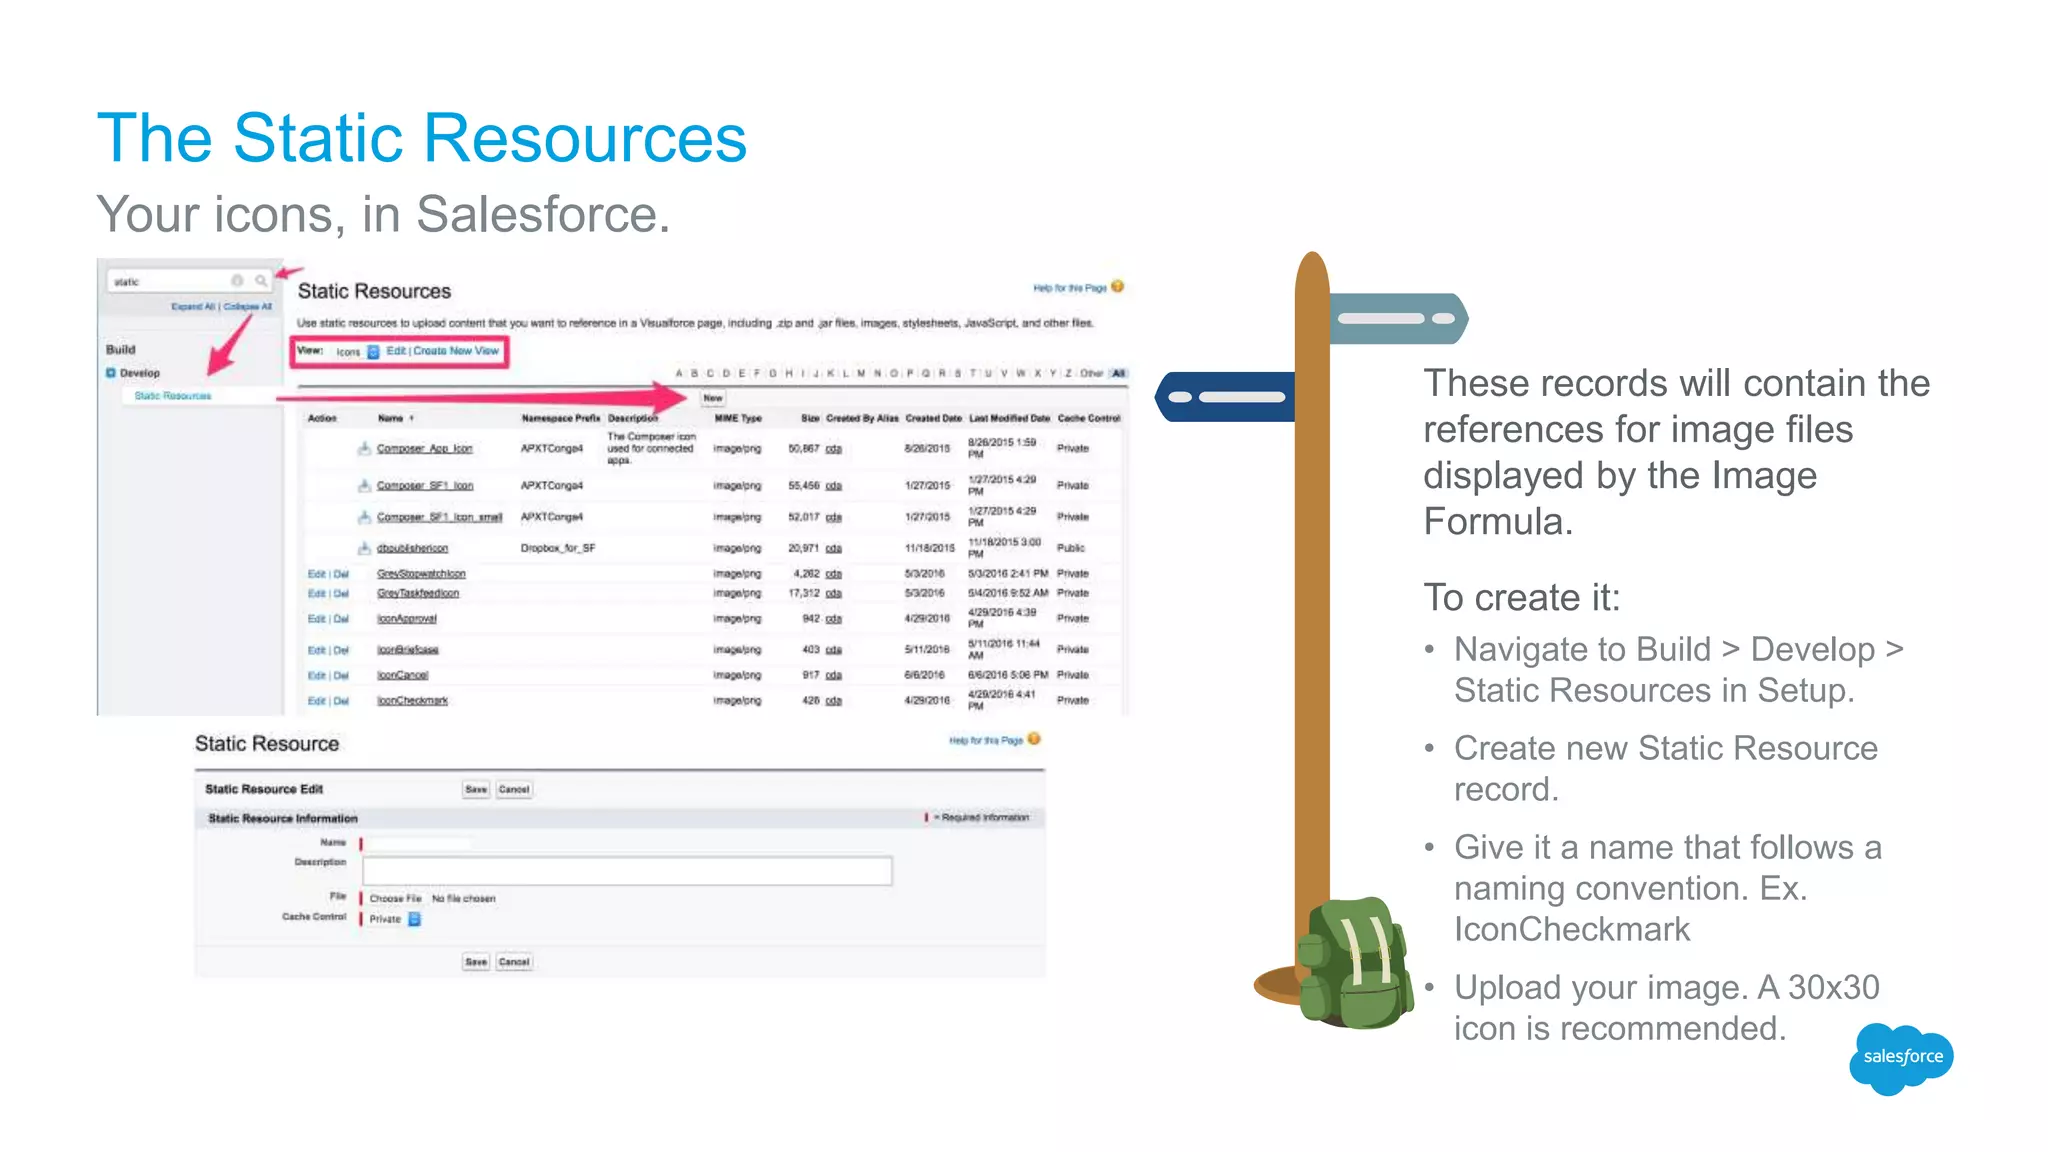
Task: Click the help icon on the Static Resource edit page
Action: [x=1034, y=739]
